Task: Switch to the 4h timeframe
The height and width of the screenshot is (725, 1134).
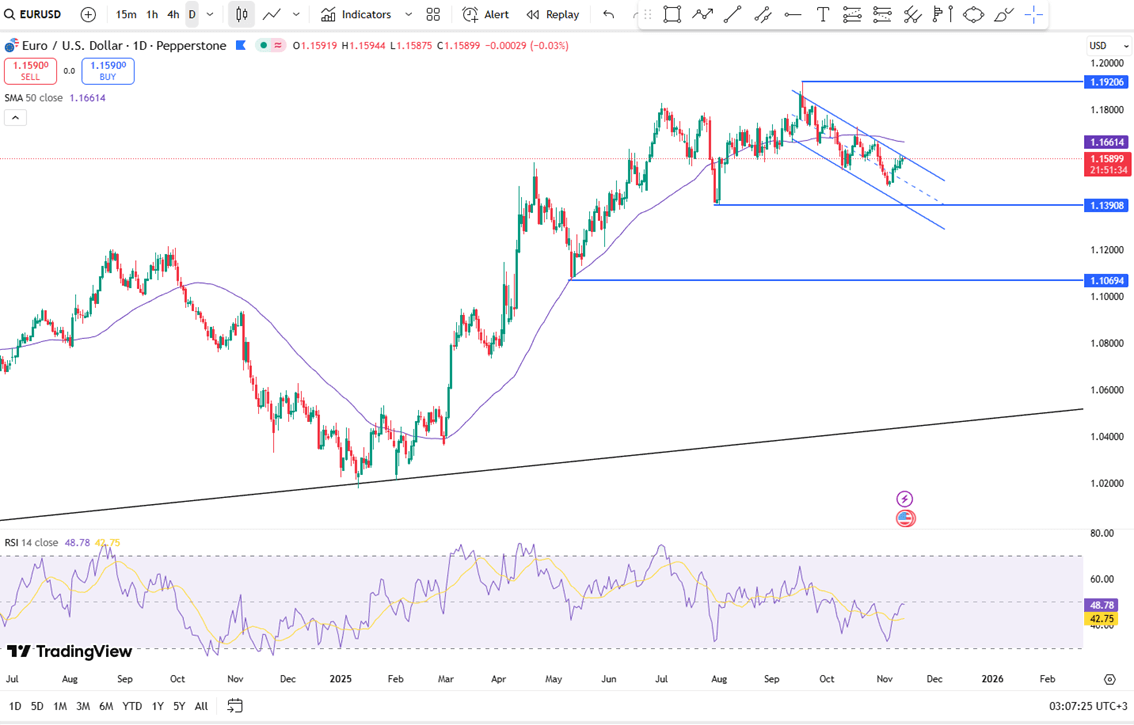Action: pos(173,15)
